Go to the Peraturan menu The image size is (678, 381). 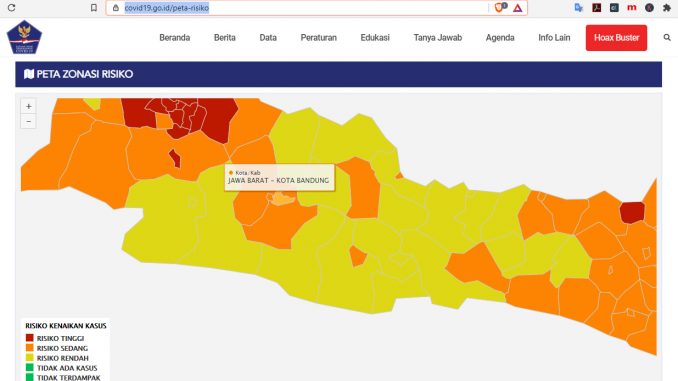319,38
